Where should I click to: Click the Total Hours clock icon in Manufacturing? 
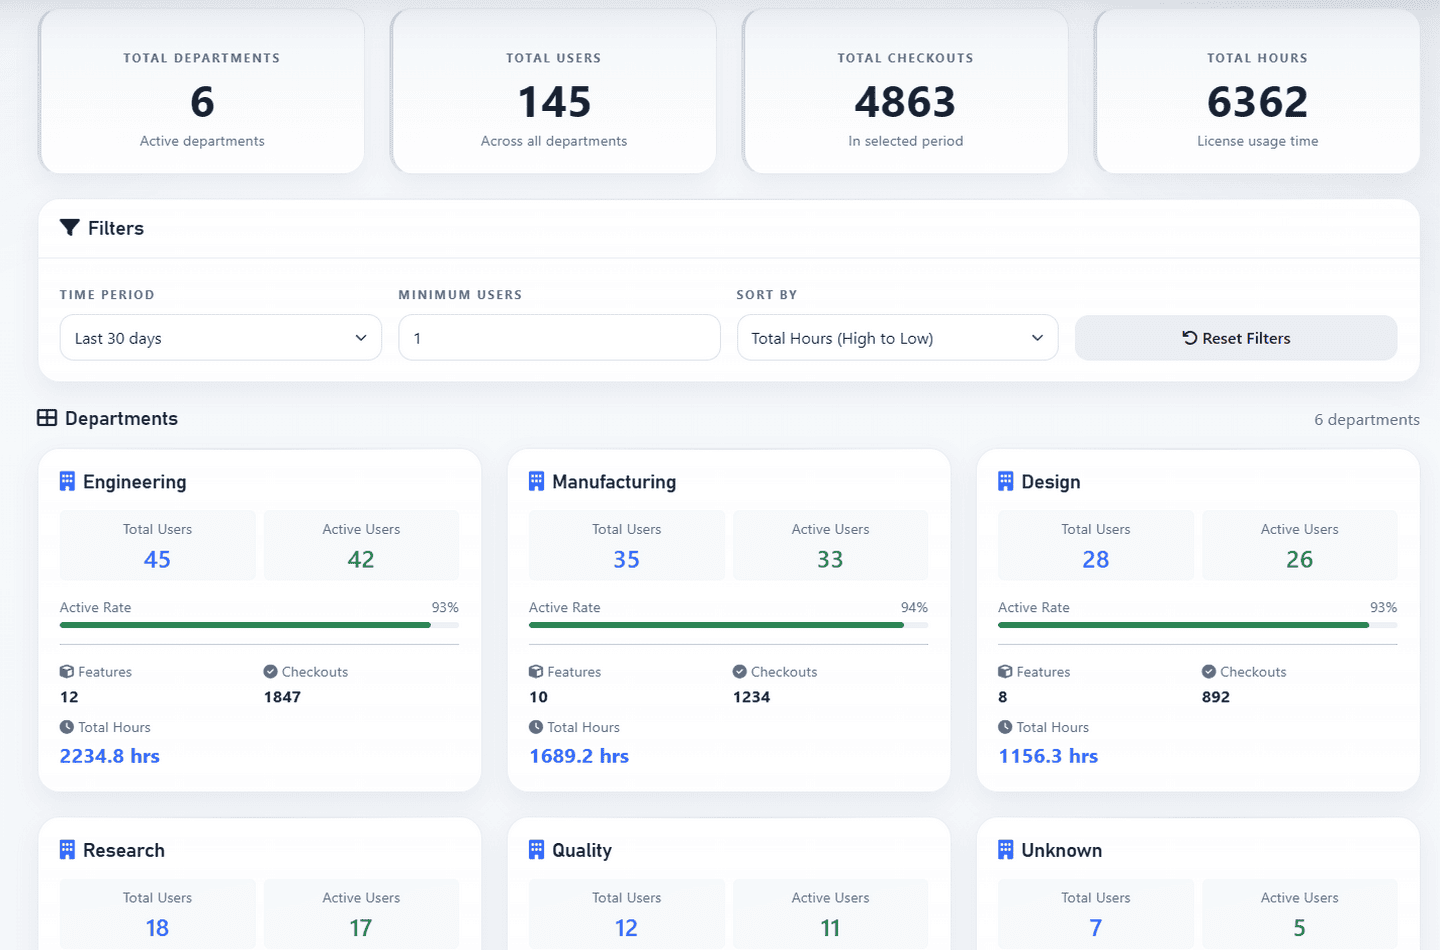[x=536, y=727]
